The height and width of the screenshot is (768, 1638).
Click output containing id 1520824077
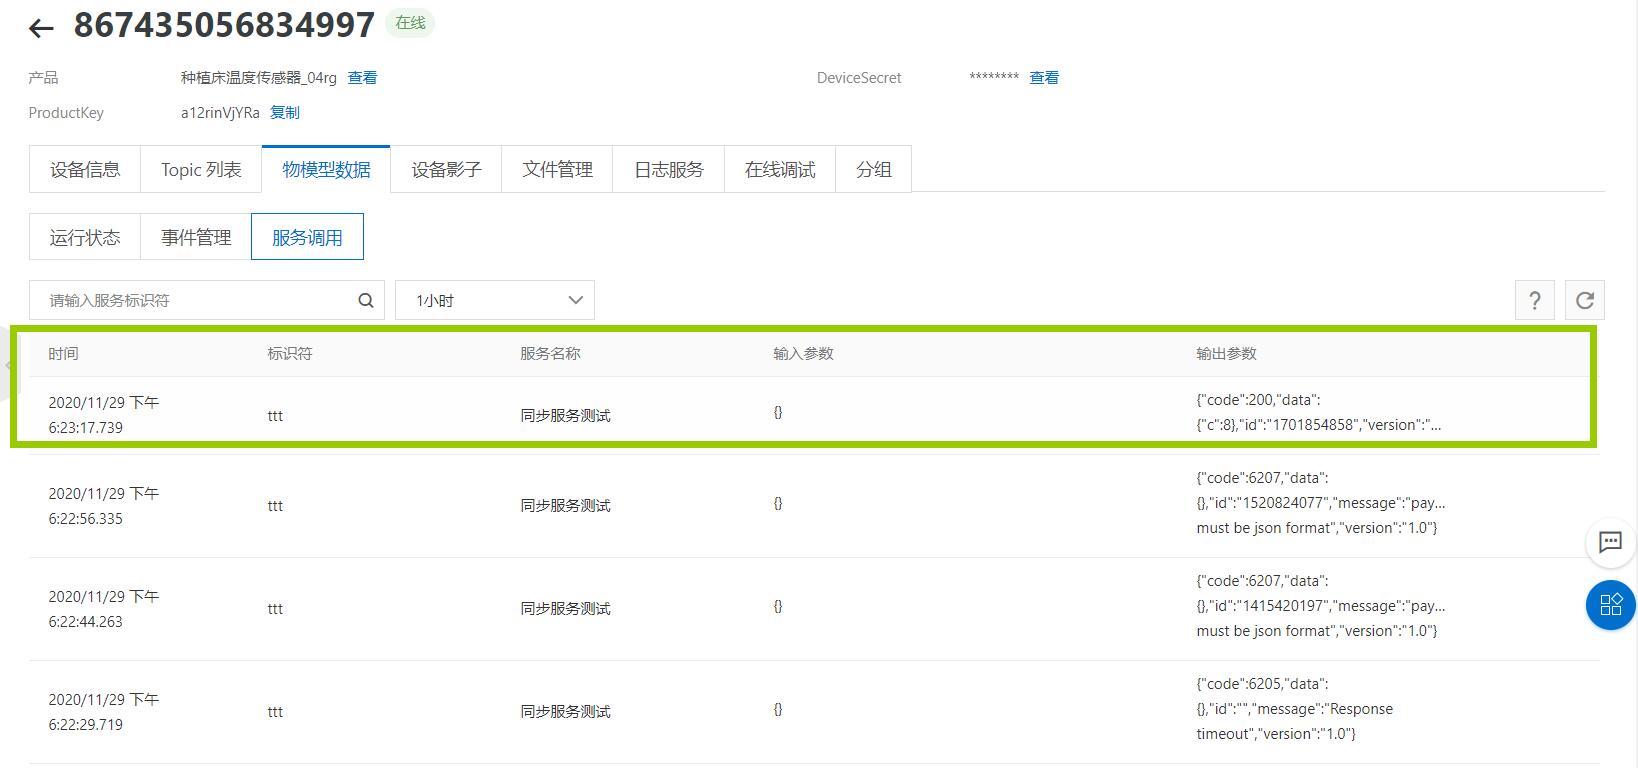1321,503
